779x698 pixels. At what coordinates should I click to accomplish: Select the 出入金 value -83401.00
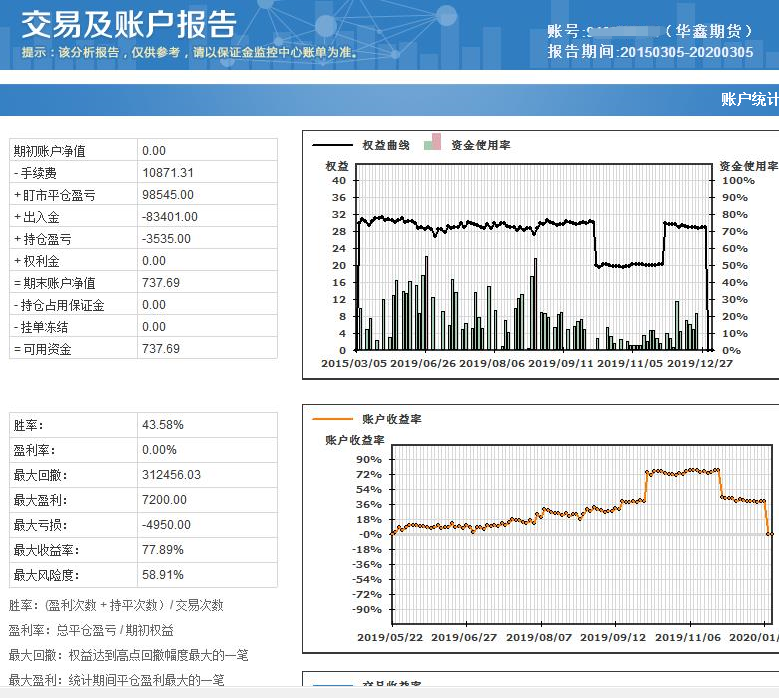click(169, 217)
